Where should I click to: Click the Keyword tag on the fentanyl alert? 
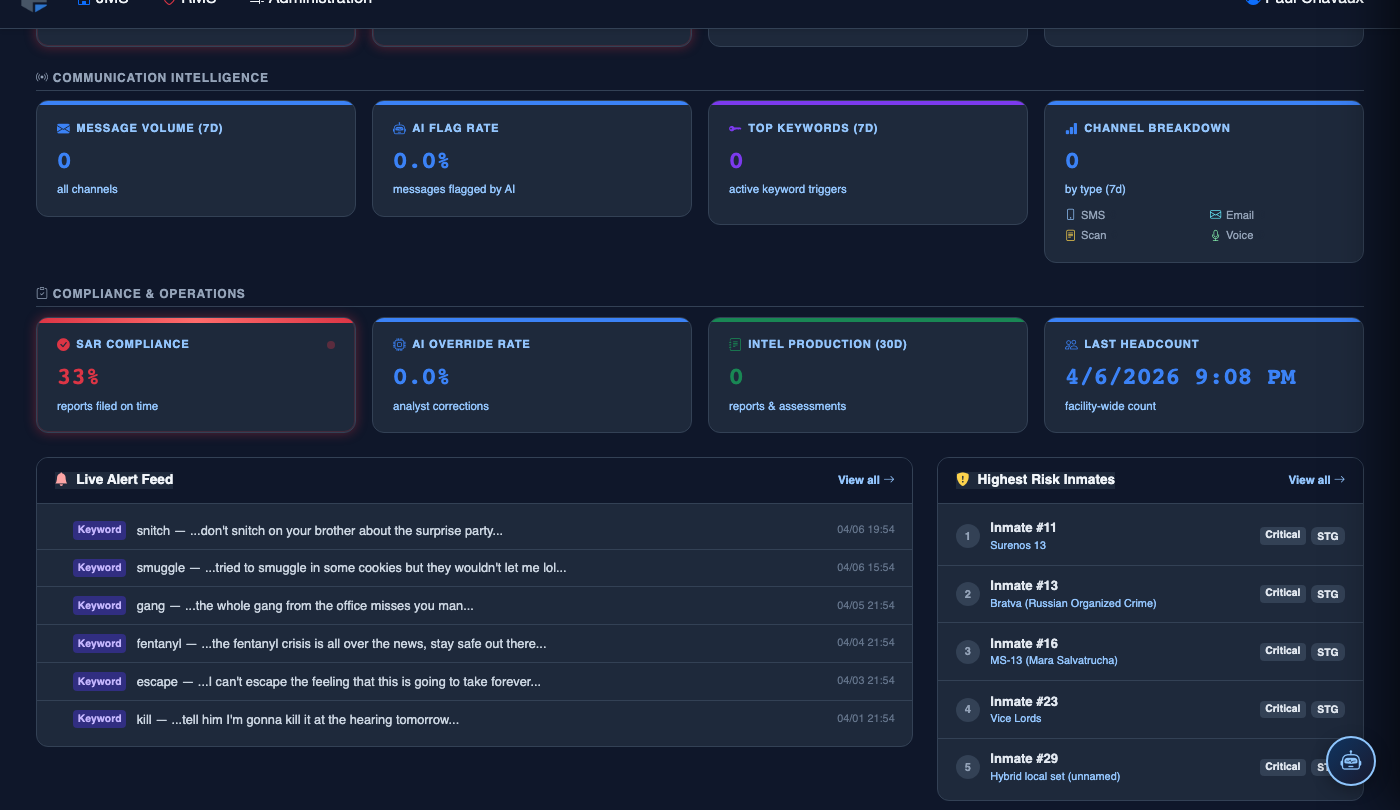(x=100, y=644)
